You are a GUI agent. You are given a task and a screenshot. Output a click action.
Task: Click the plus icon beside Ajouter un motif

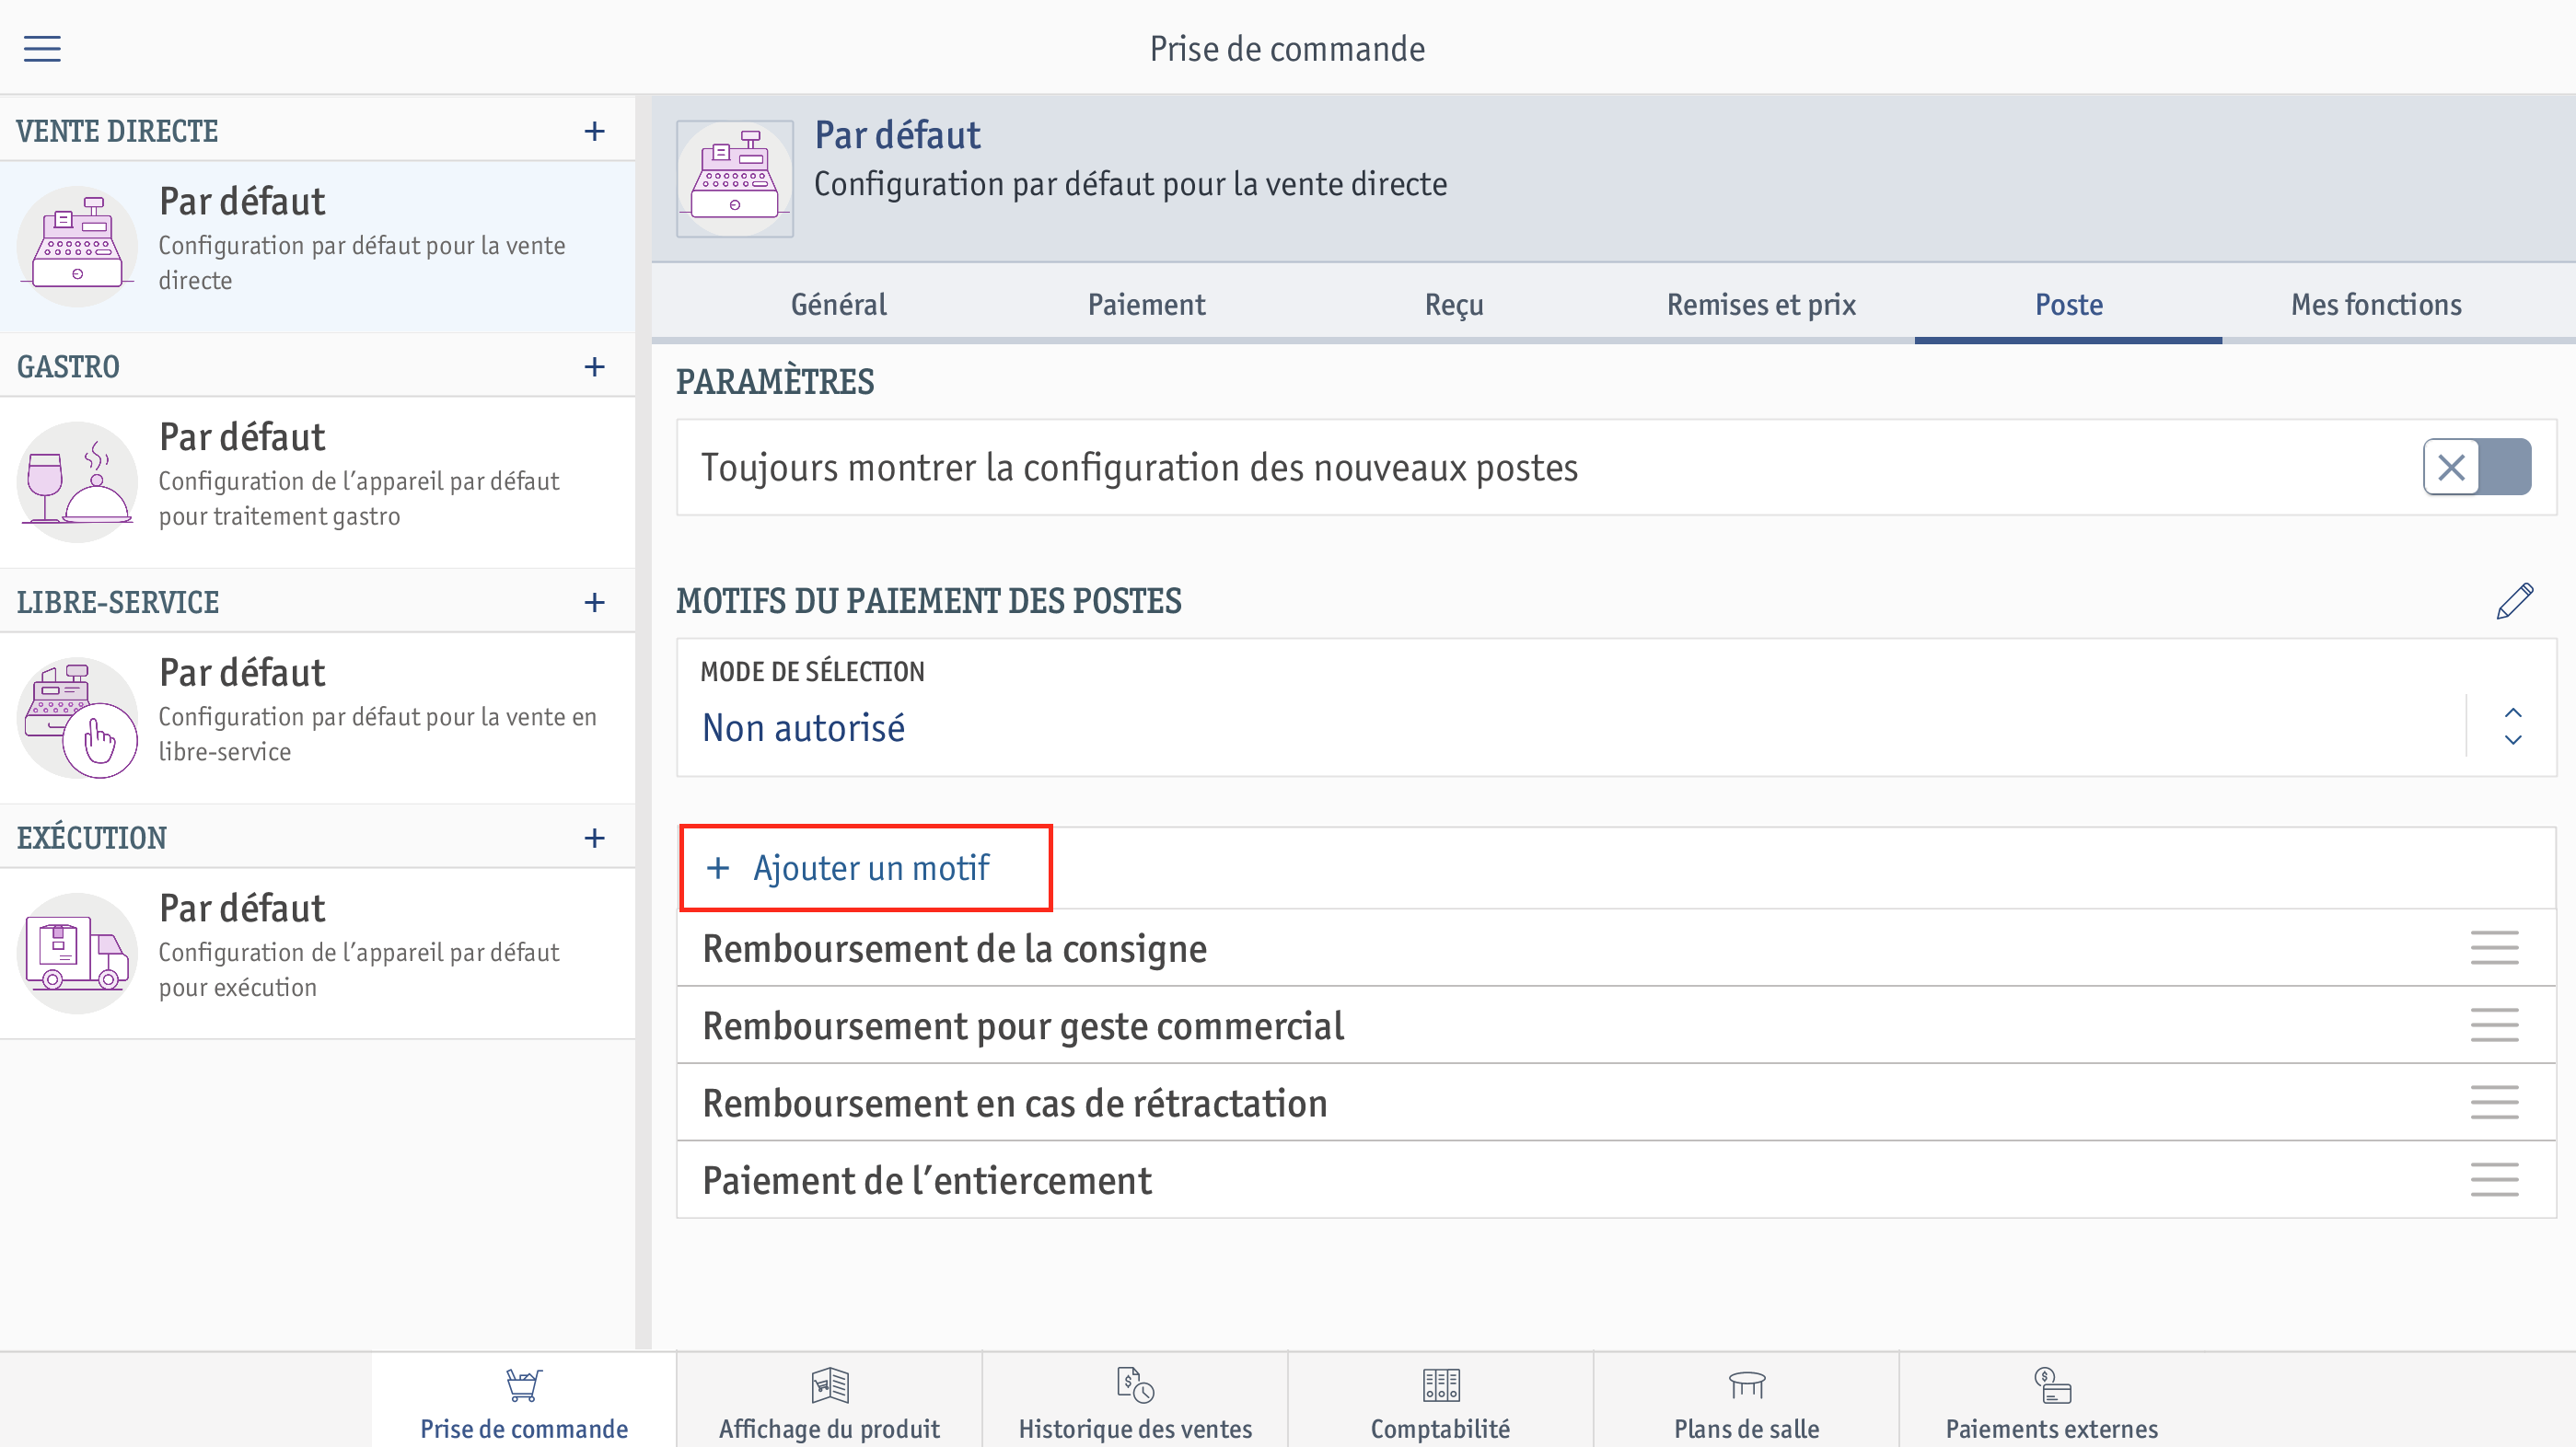pyautogui.click(x=718, y=868)
